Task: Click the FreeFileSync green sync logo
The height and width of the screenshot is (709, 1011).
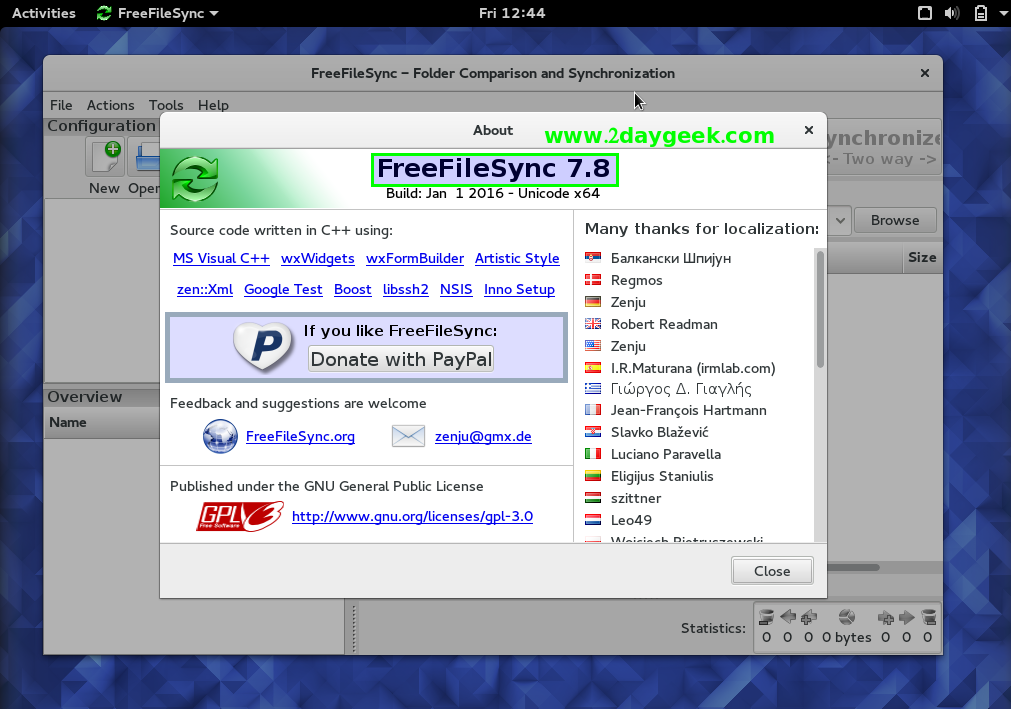Action: (195, 179)
